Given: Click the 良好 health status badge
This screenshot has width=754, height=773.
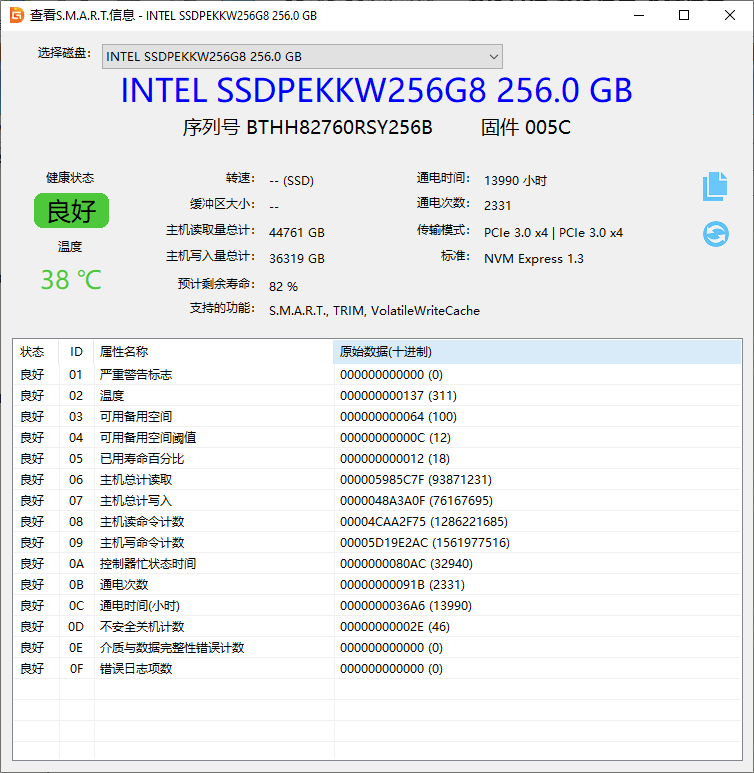Looking at the screenshot, I should 72,211.
